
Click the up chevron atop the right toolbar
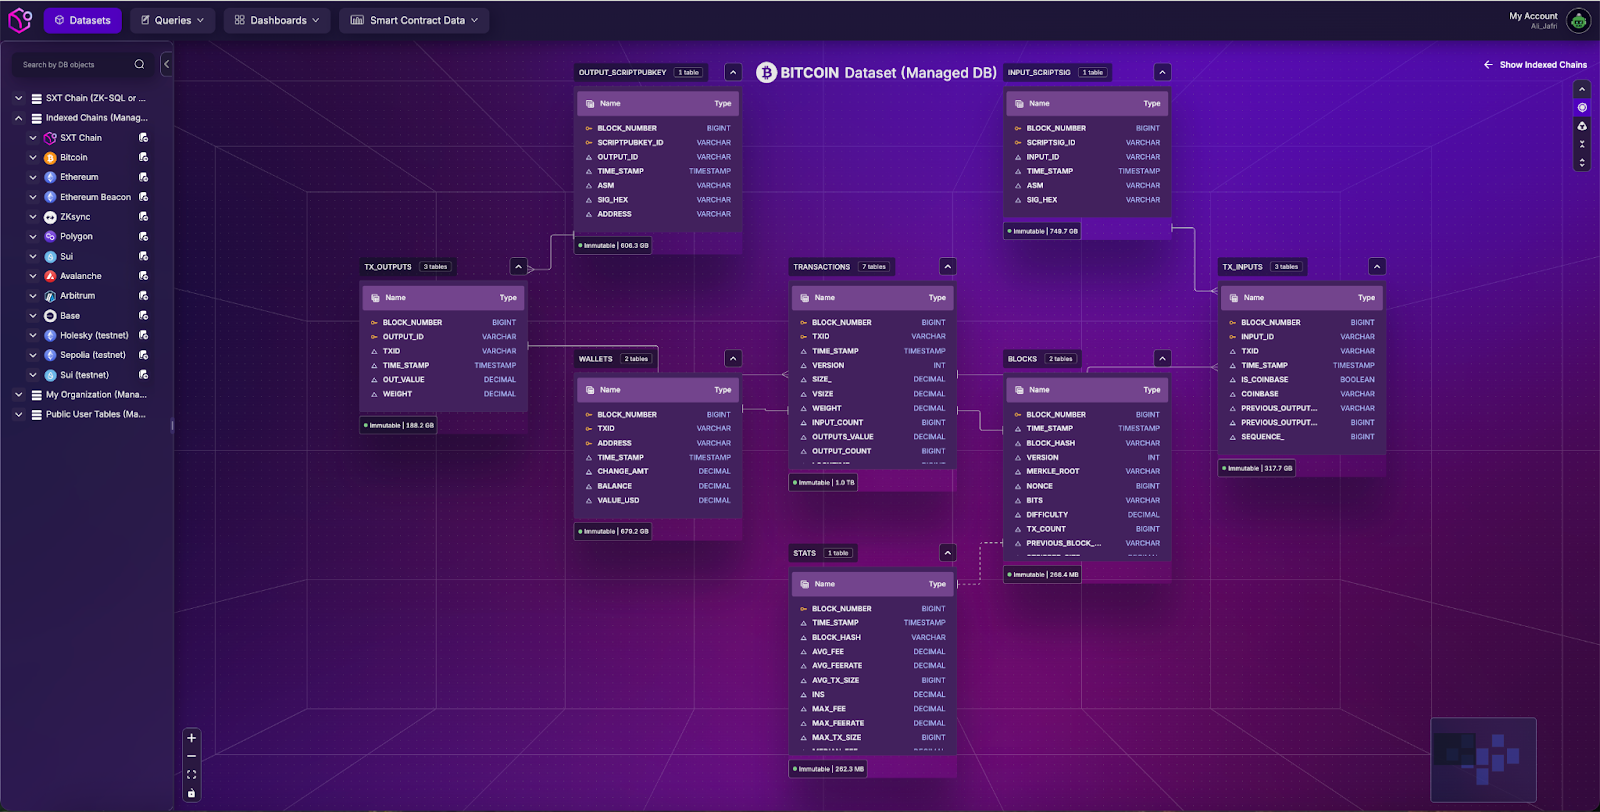1582,89
